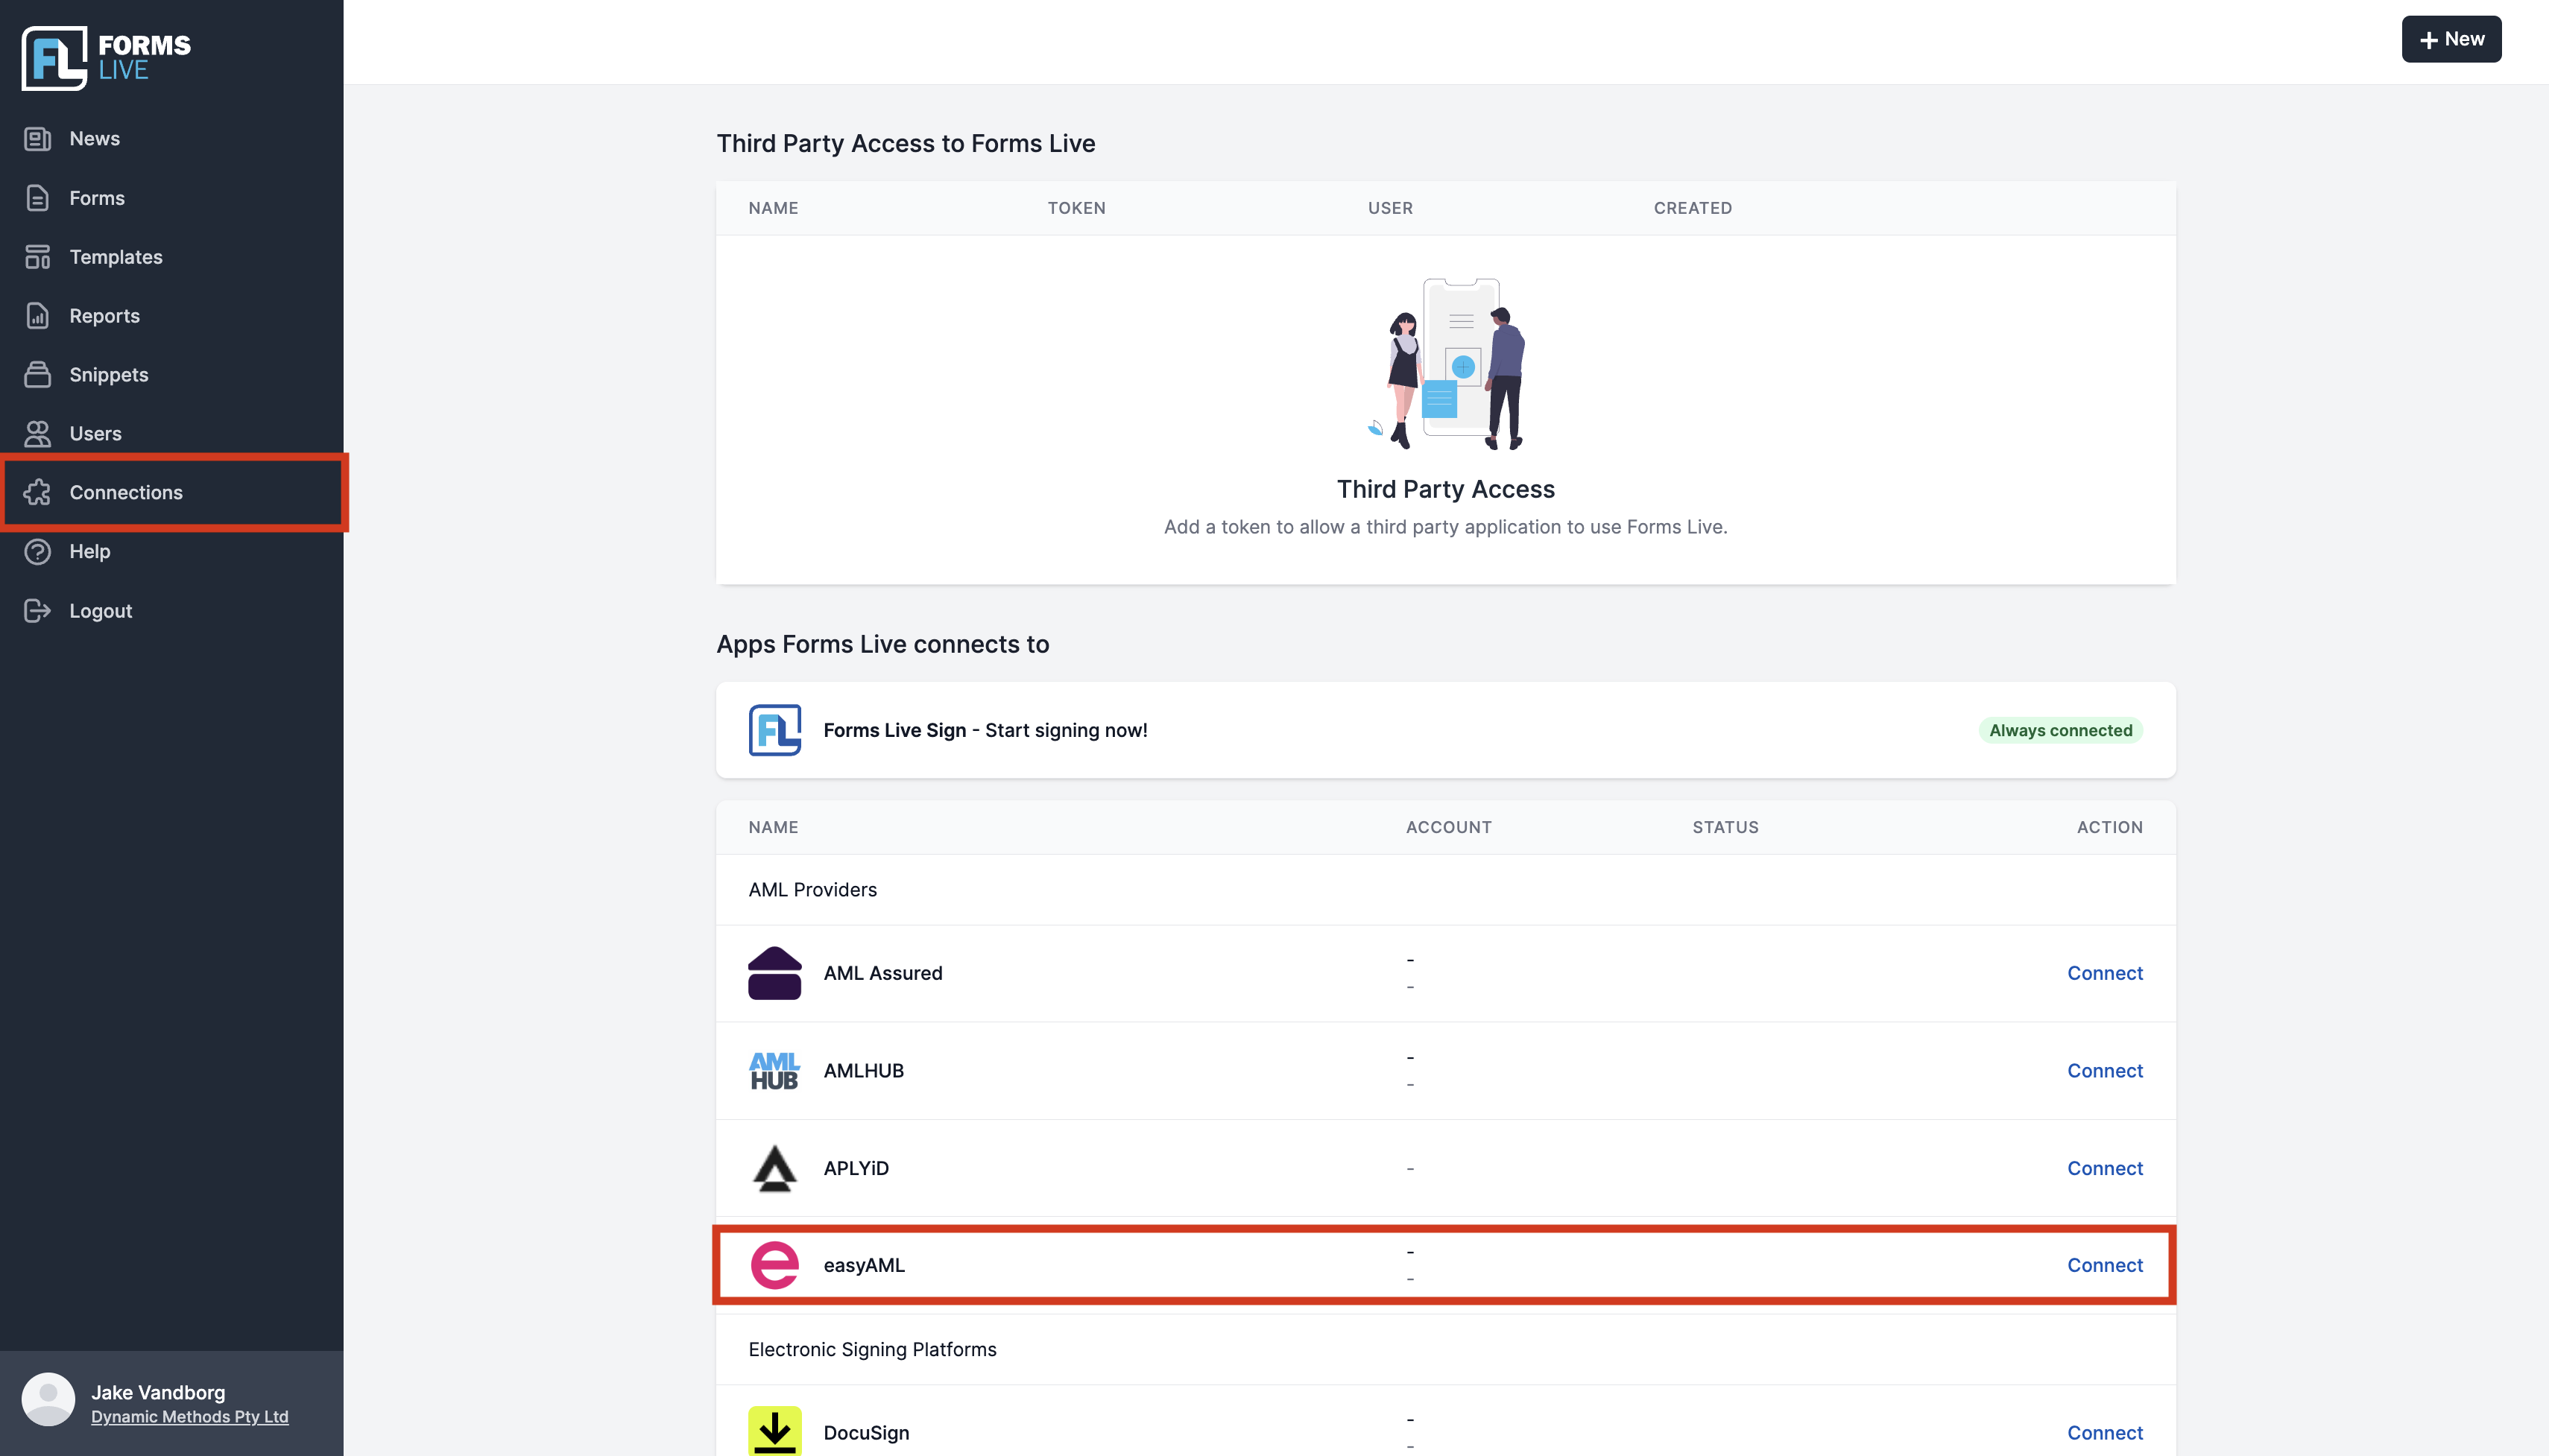Open Dynamic Methods Pty Ltd link

click(190, 1417)
